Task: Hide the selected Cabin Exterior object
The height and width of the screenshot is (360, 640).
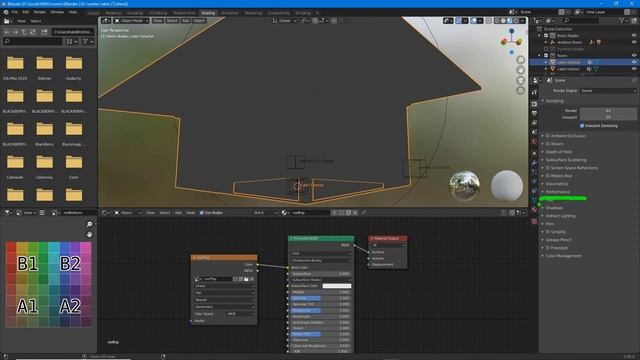Action: (634, 62)
